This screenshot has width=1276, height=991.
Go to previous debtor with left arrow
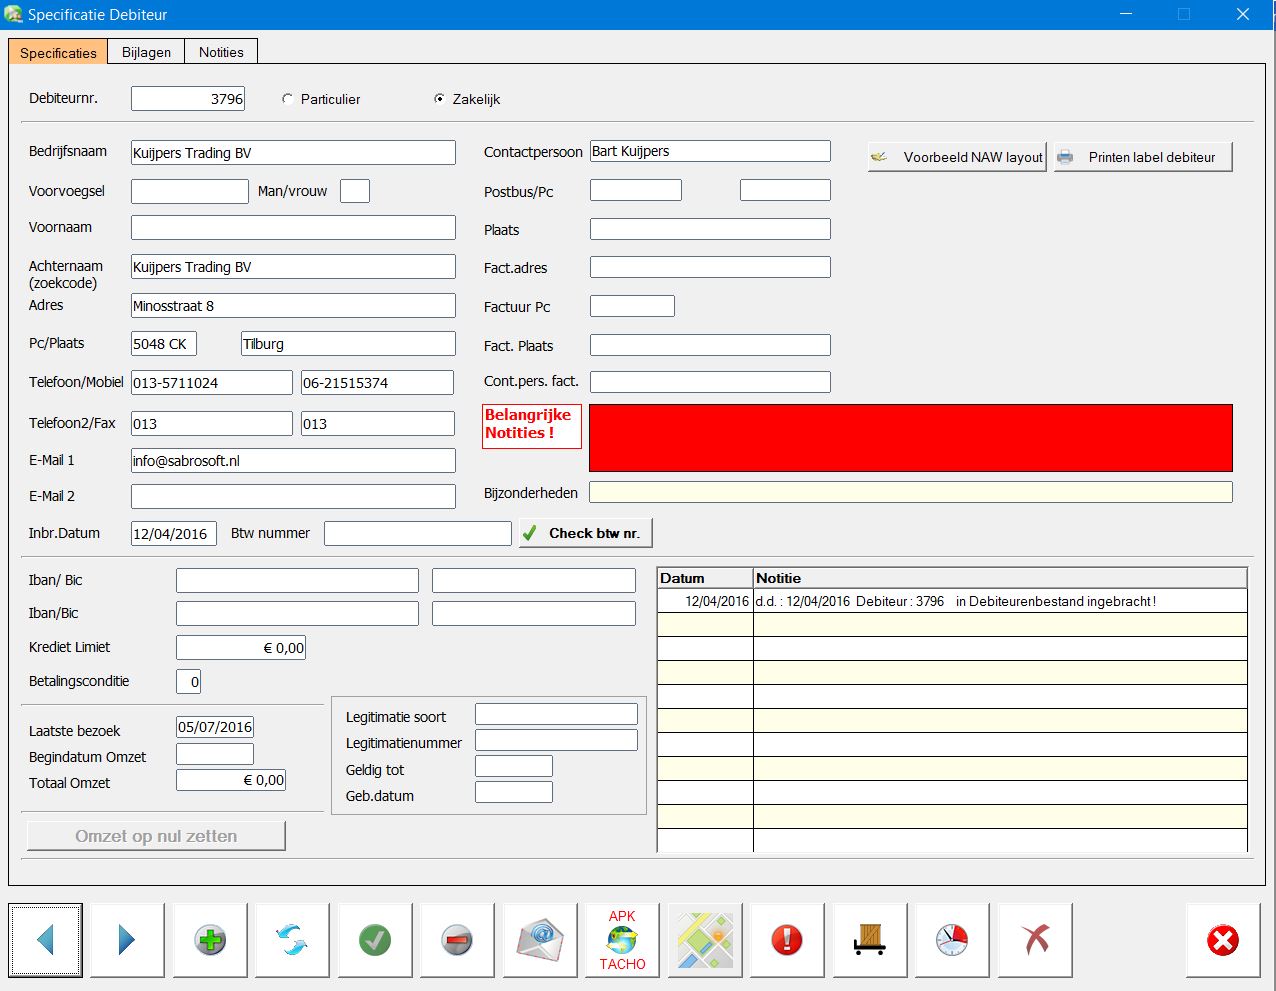[45, 940]
